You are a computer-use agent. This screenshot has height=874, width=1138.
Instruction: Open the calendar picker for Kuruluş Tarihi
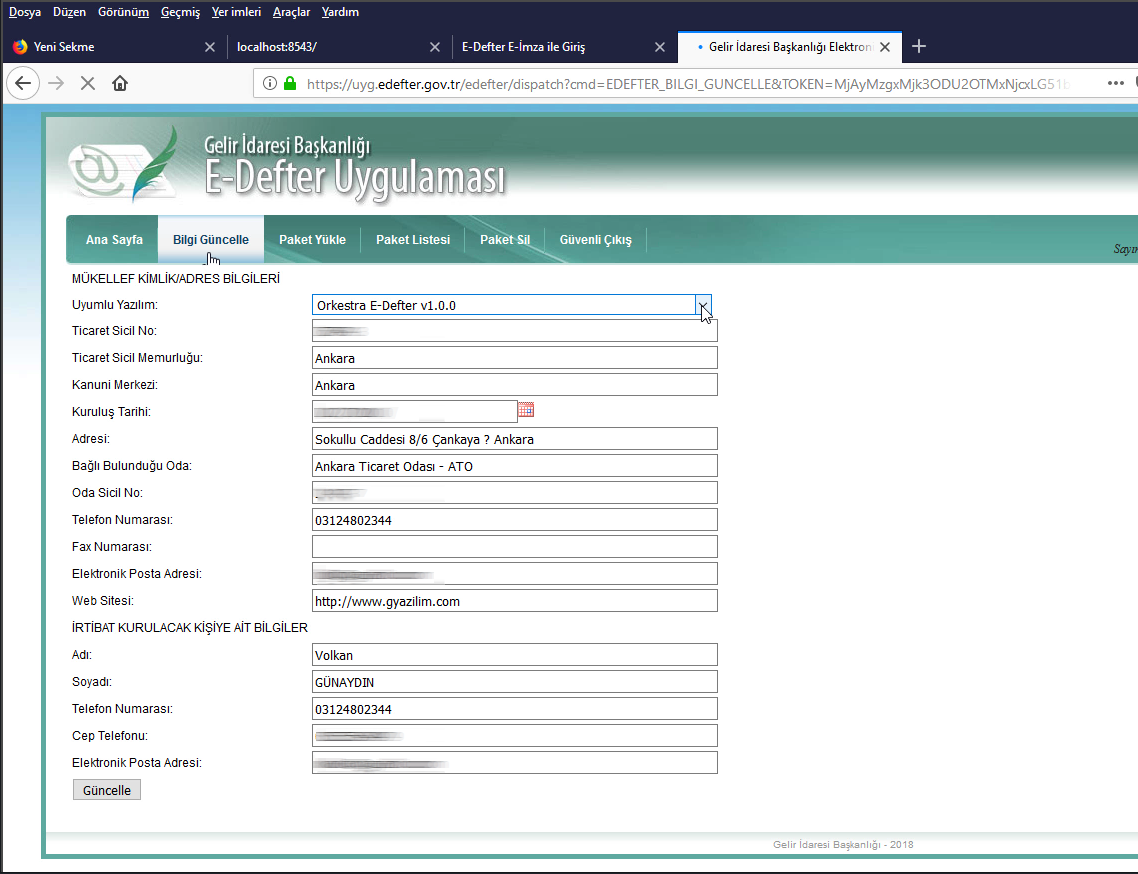click(527, 410)
